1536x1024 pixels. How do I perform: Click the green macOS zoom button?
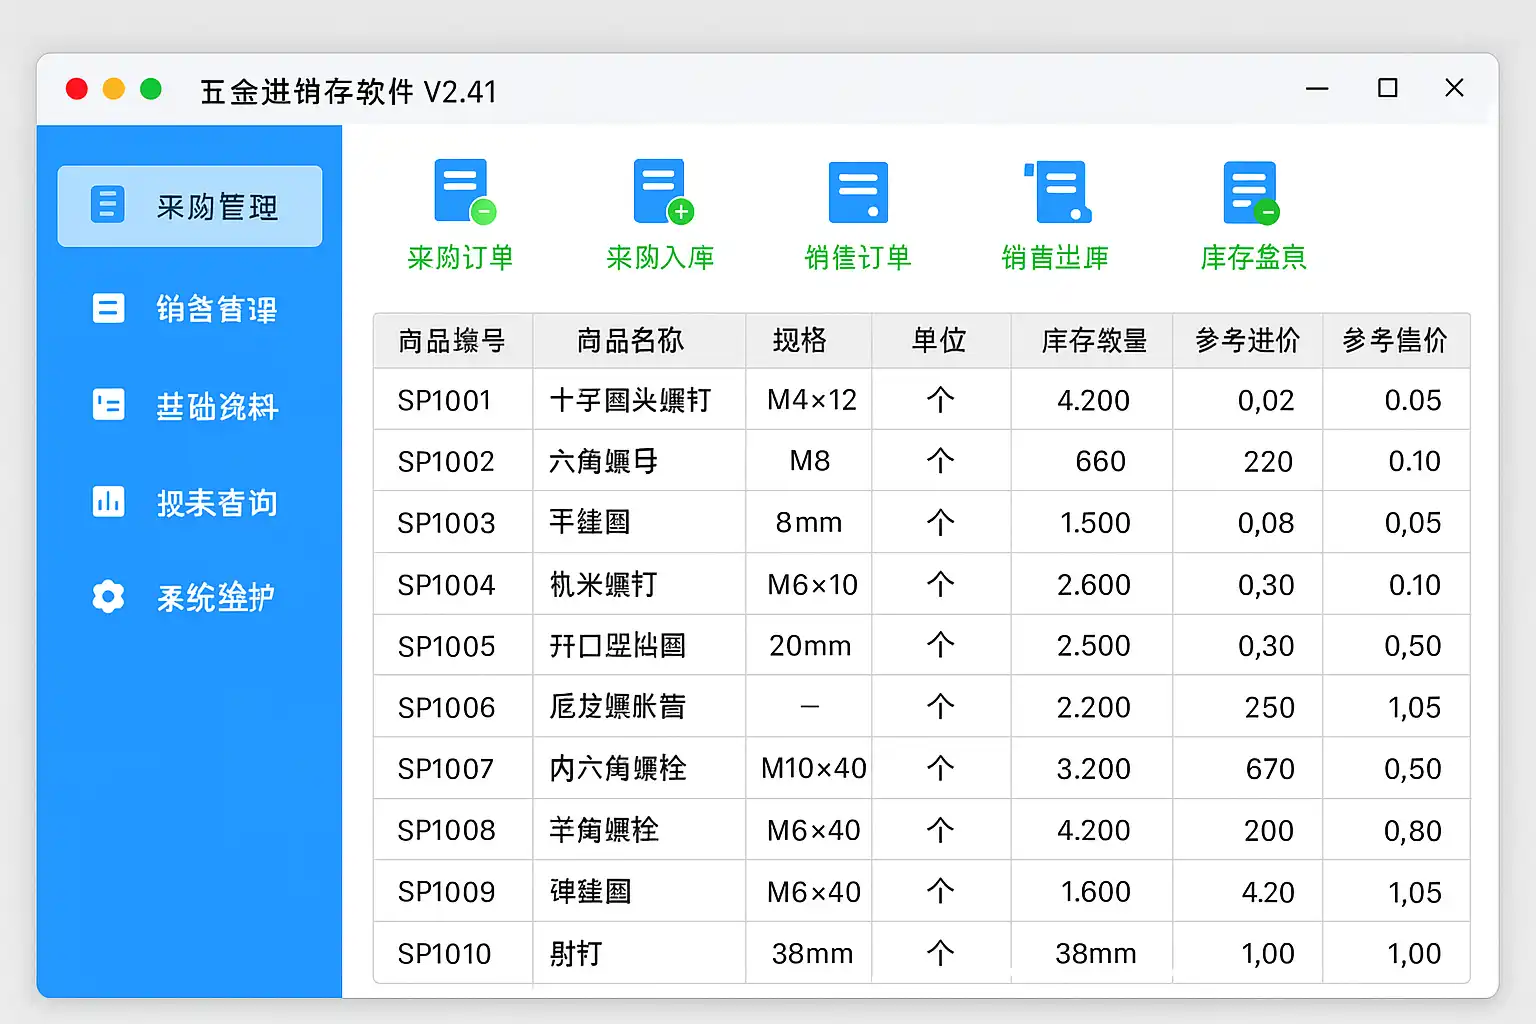click(151, 89)
